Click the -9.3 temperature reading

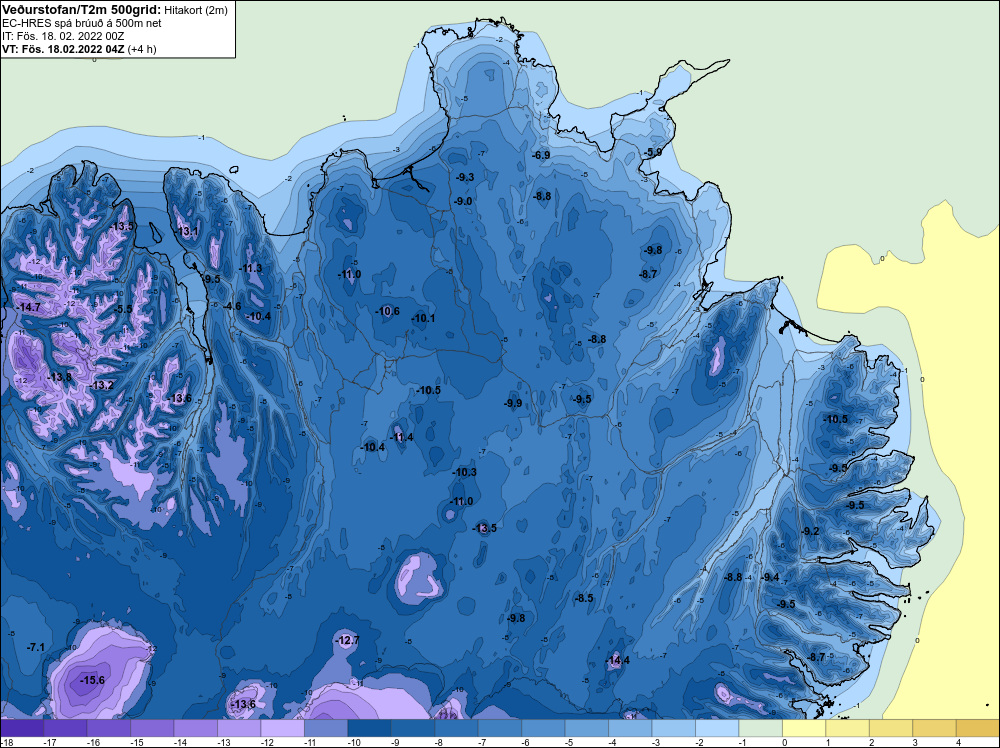click(465, 177)
